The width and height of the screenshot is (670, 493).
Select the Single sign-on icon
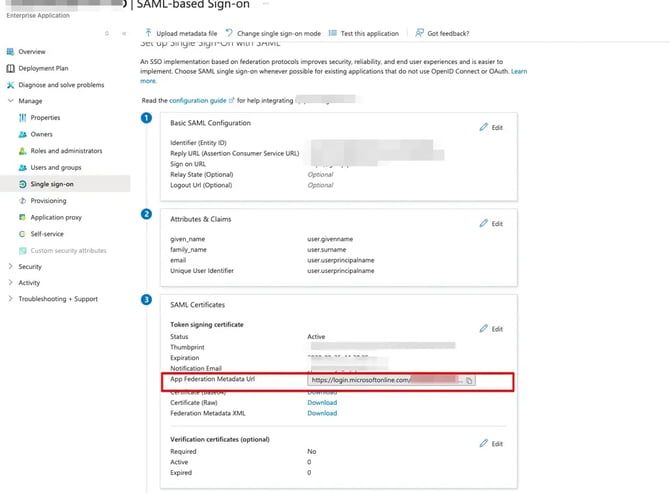23,184
